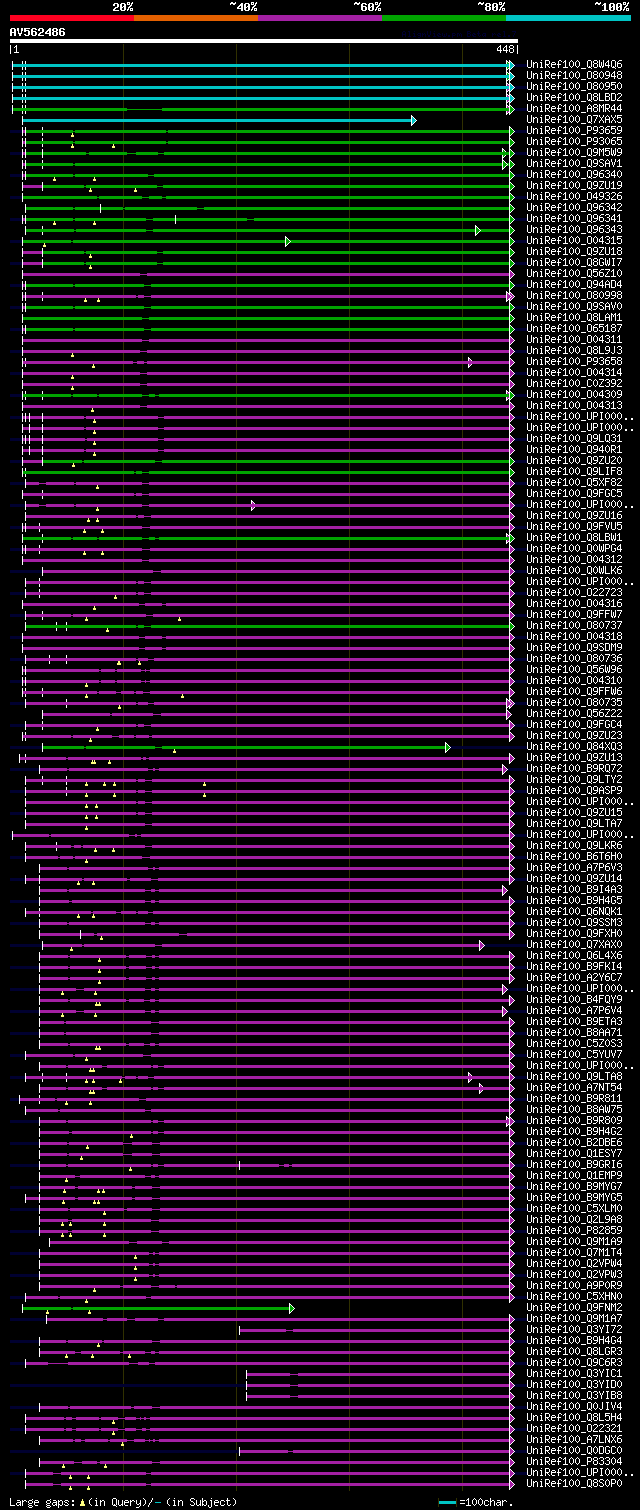This screenshot has height=1510, width=640.
Task: Open hit UniRef100_Q7XAX5
Action: pos(574,119)
